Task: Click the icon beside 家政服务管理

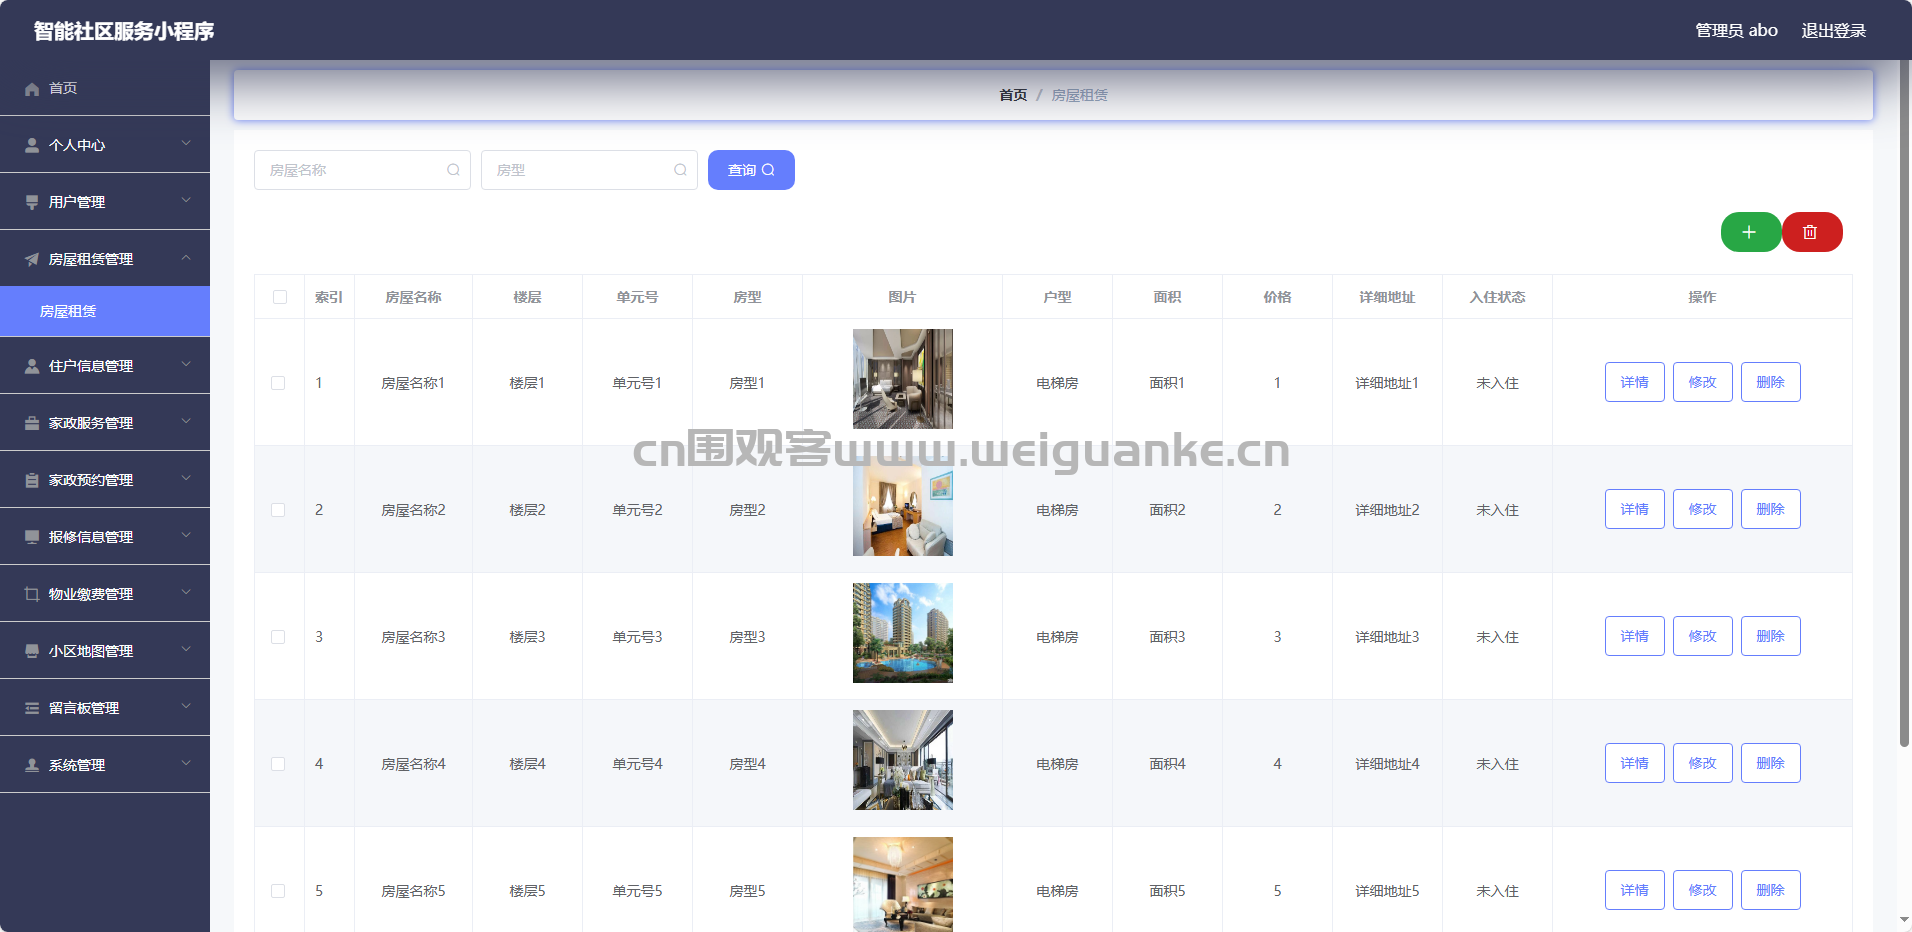Action: click(32, 423)
